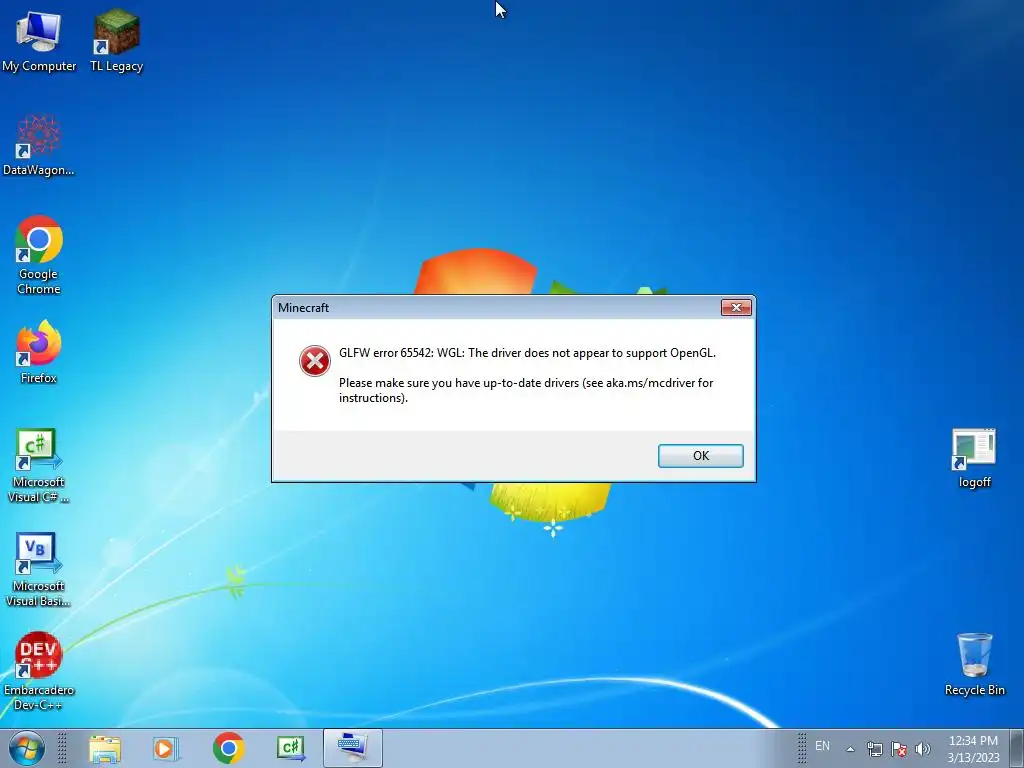Open Visual C# from the taskbar
The height and width of the screenshot is (768, 1024).
291,748
